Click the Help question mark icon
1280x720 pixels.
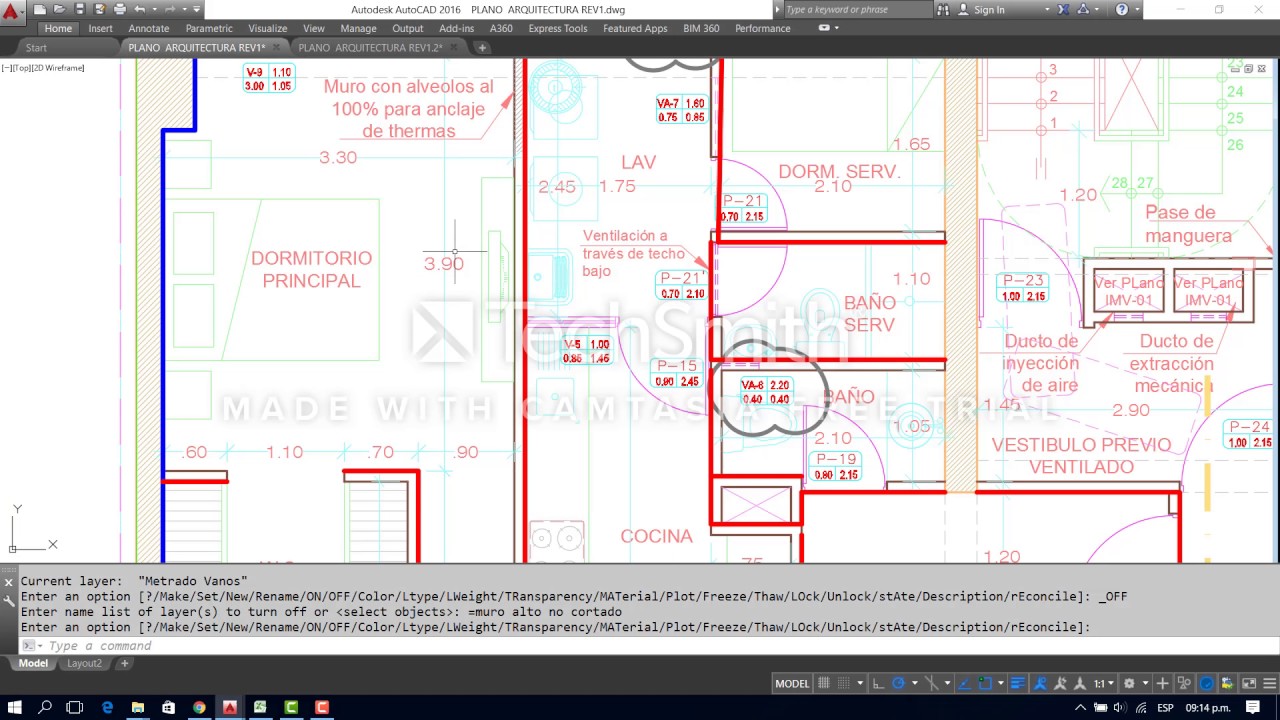(1121, 9)
